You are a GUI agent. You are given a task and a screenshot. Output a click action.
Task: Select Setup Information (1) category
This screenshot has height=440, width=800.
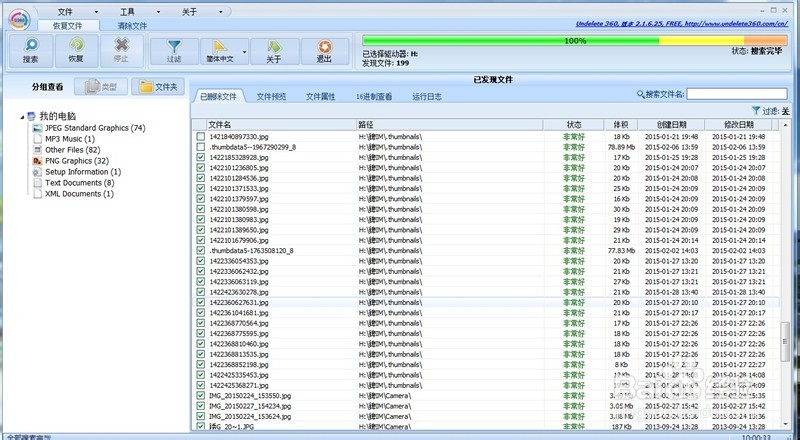pos(83,172)
